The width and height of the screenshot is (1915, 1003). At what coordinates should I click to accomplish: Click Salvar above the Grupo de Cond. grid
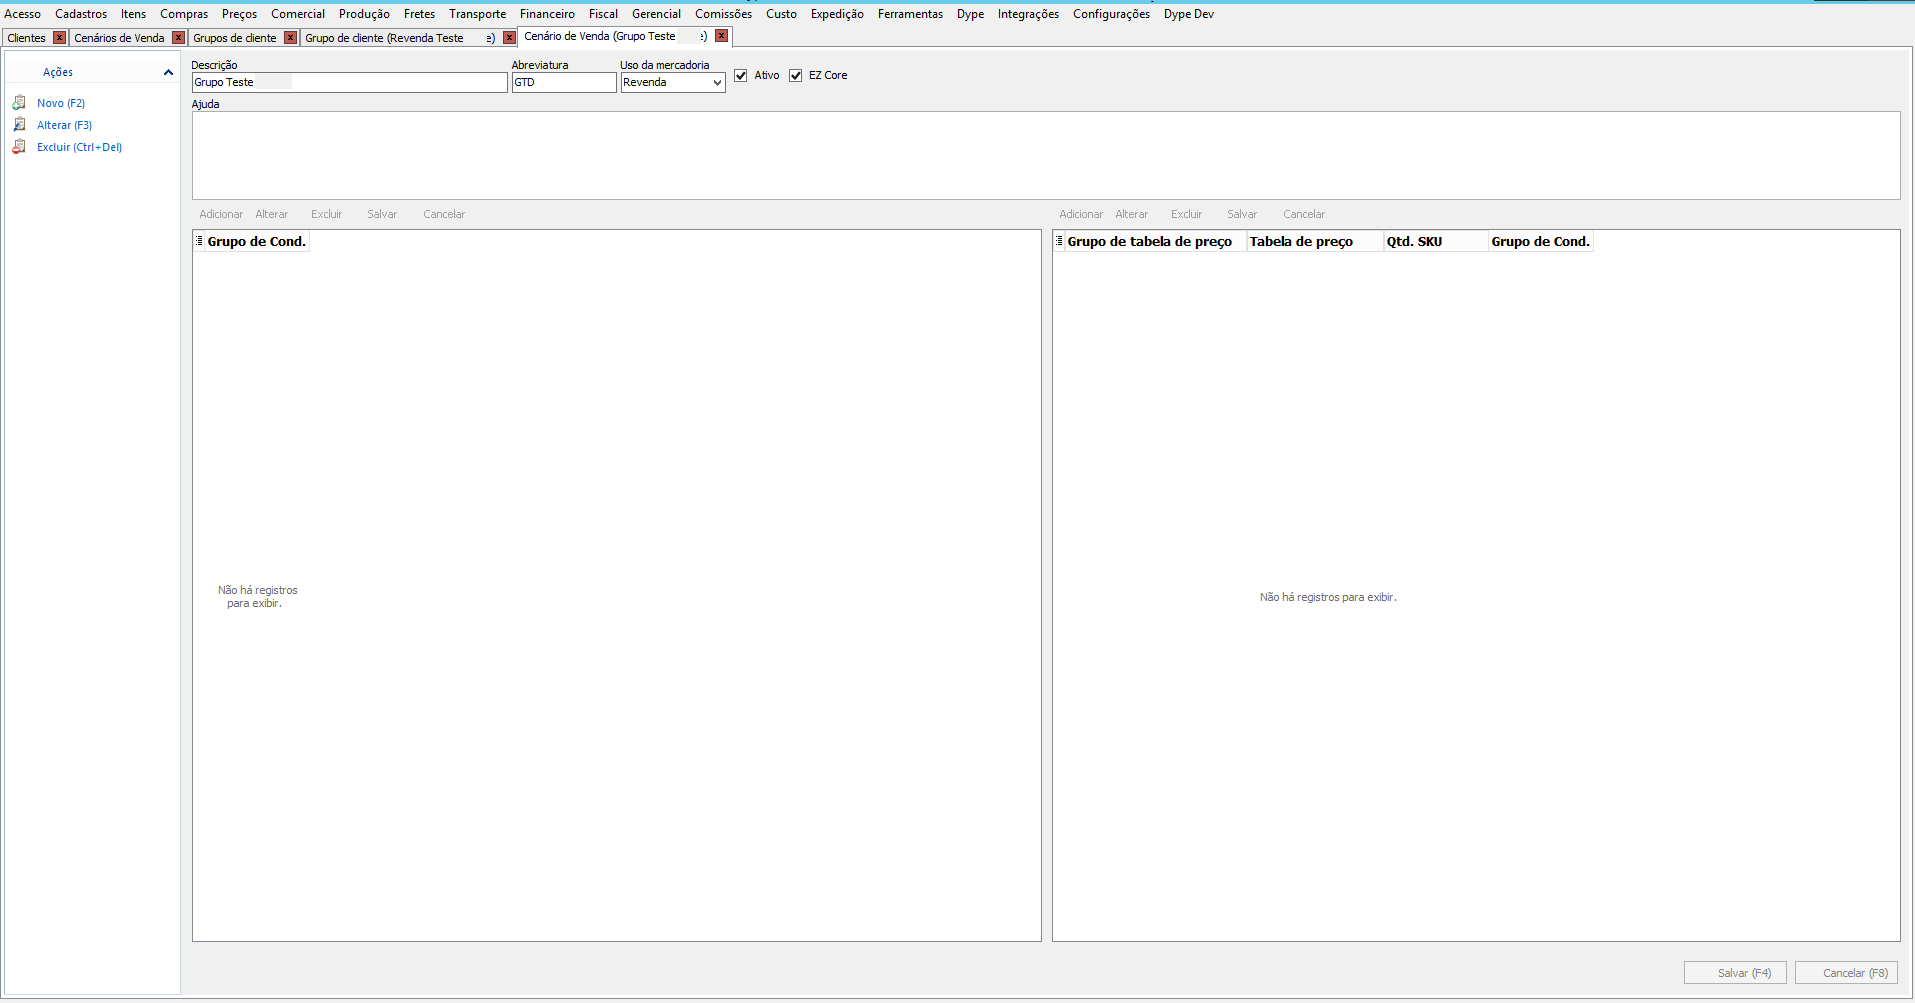pyautogui.click(x=382, y=214)
